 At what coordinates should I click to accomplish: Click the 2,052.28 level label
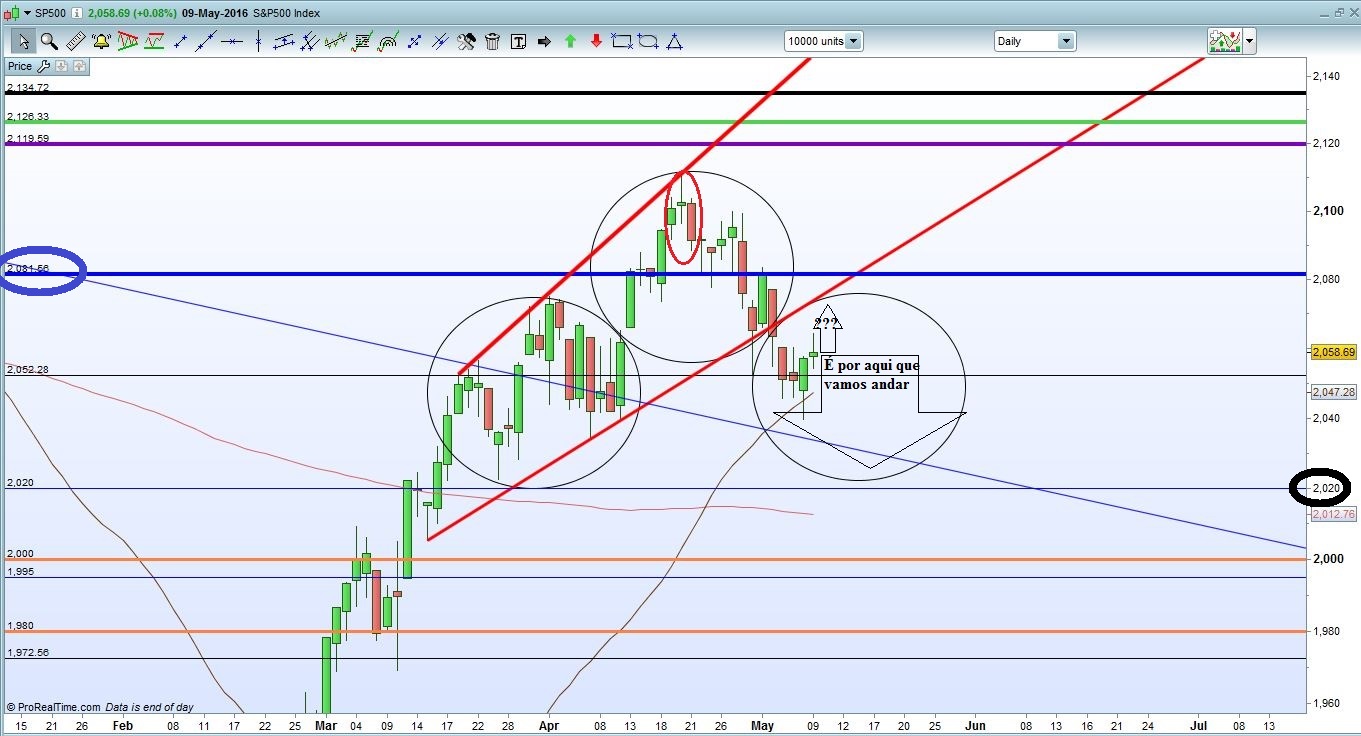(x=27, y=370)
